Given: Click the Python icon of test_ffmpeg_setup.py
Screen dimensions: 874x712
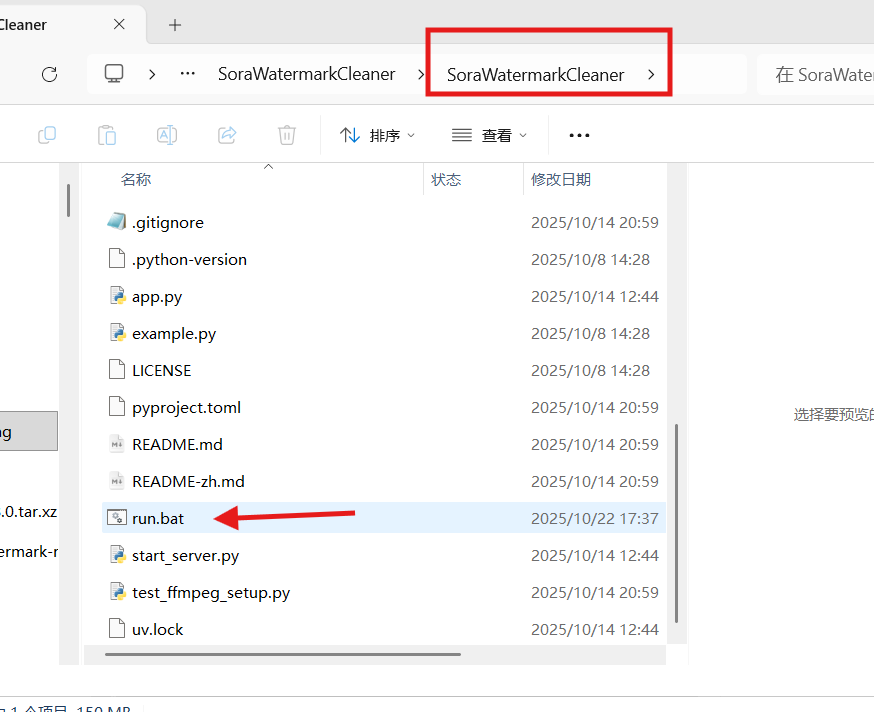Looking at the screenshot, I should coord(117,592).
